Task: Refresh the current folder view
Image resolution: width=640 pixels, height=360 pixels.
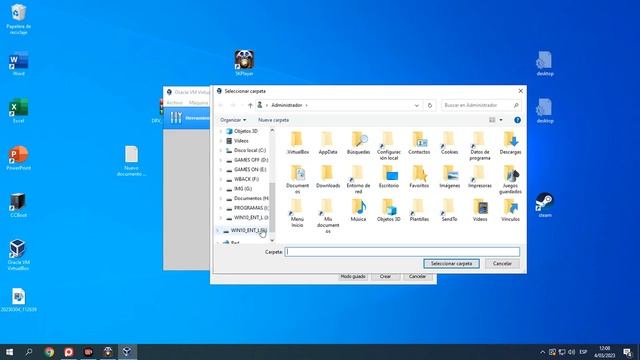Action: click(x=429, y=105)
